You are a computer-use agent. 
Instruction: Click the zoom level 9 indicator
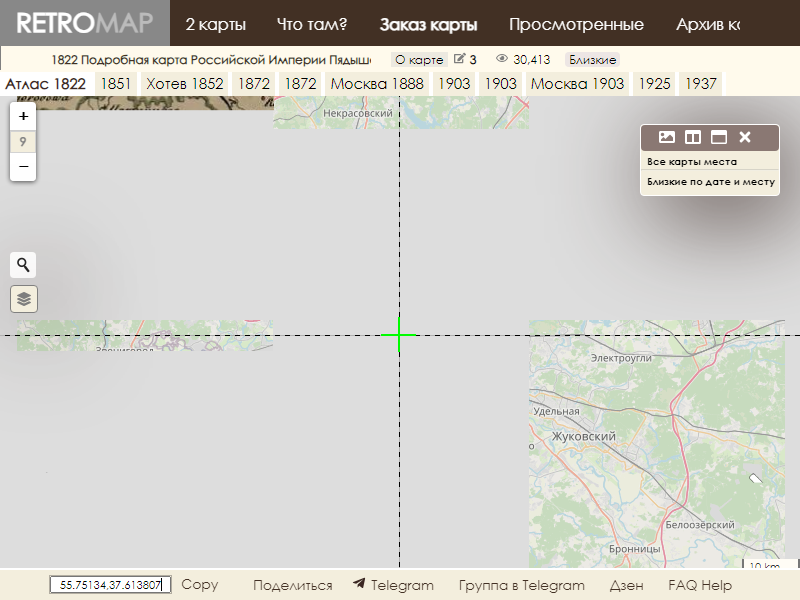23,141
